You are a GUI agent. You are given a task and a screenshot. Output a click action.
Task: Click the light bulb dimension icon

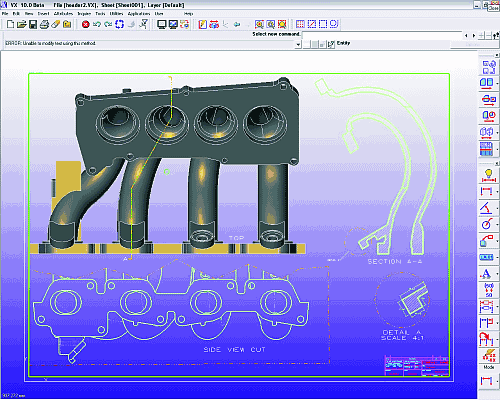click(489, 175)
